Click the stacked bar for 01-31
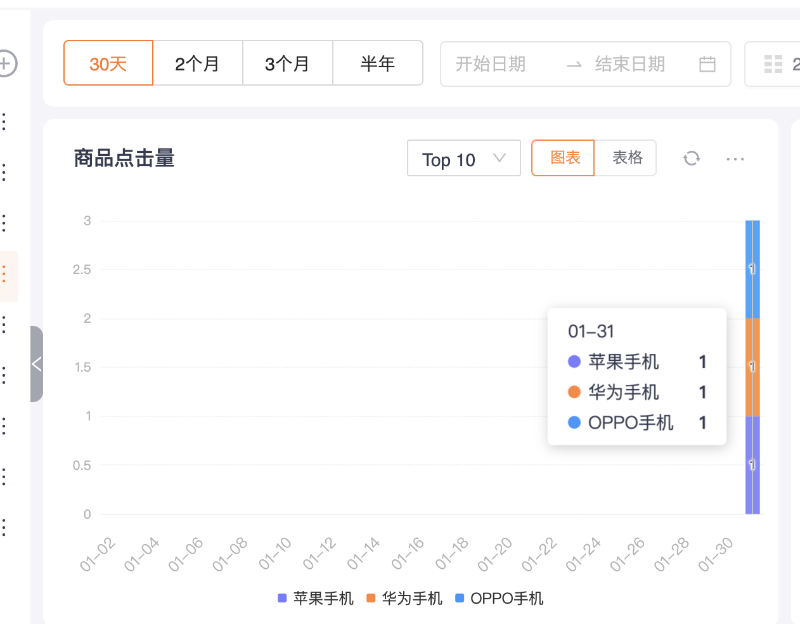 (752, 366)
